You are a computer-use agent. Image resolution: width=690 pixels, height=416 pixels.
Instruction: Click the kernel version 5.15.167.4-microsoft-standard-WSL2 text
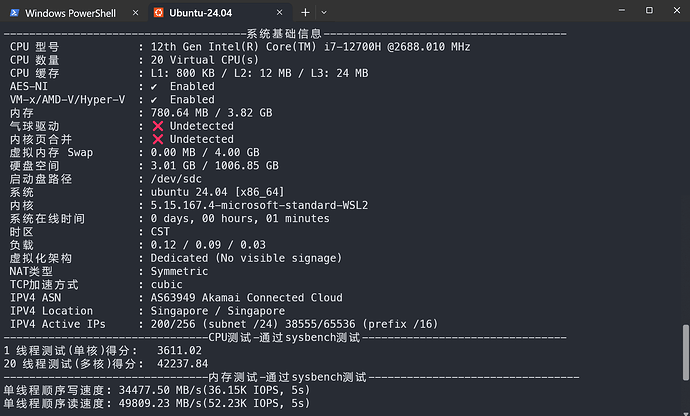(x=259, y=206)
